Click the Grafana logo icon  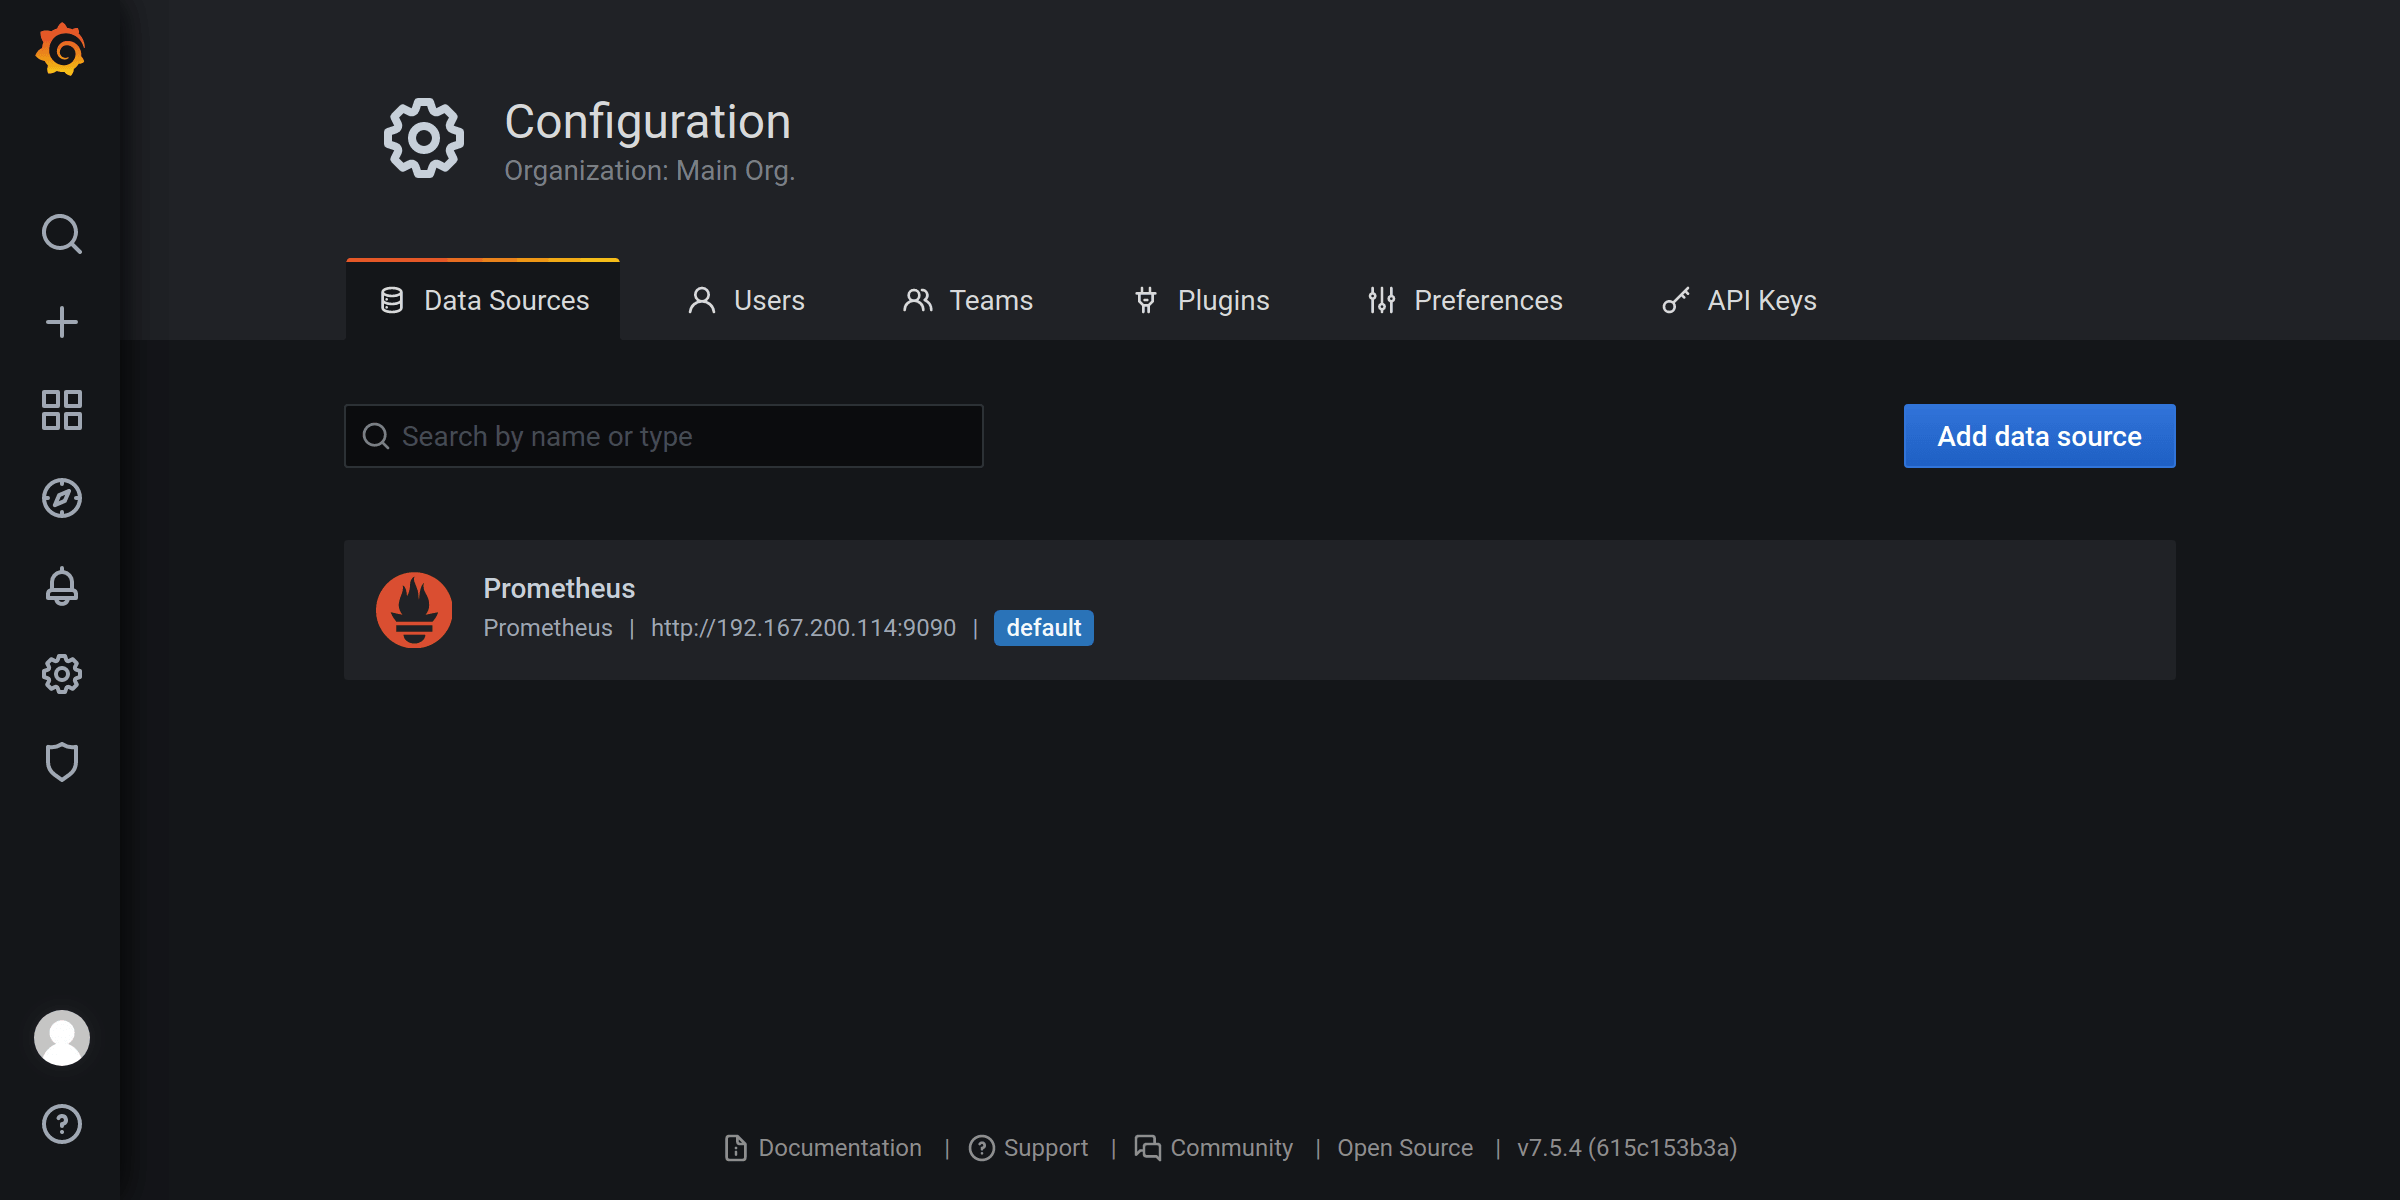(x=61, y=51)
